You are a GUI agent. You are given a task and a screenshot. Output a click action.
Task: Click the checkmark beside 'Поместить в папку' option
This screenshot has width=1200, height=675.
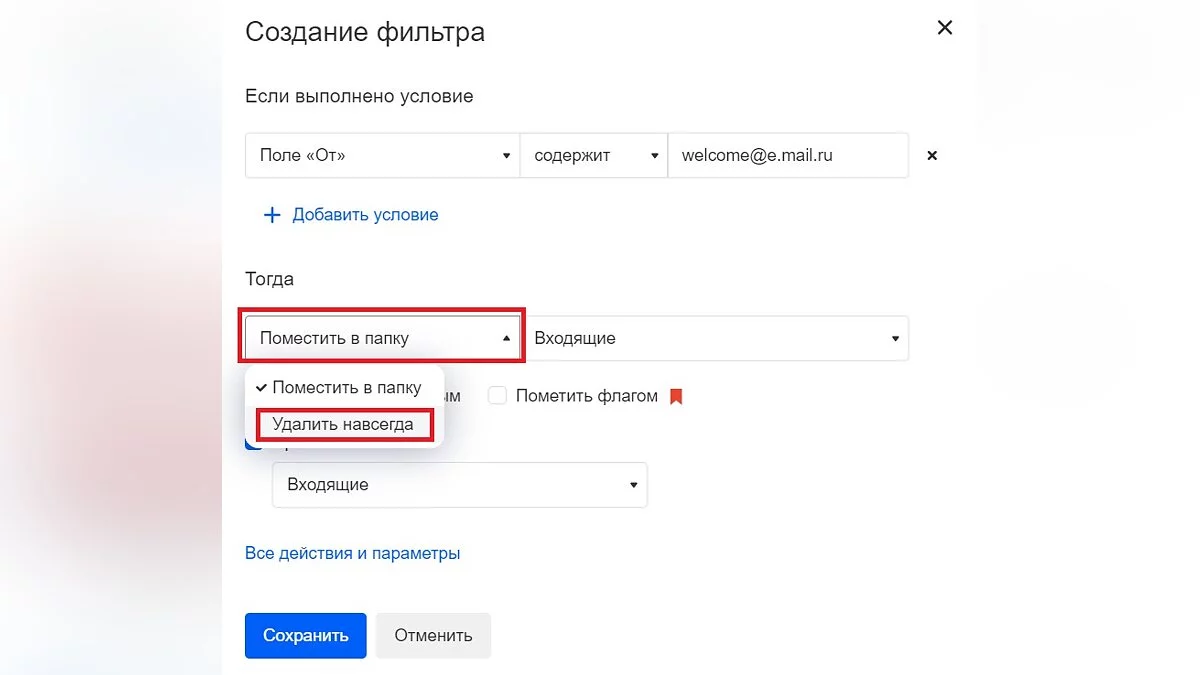coord(261,388)
